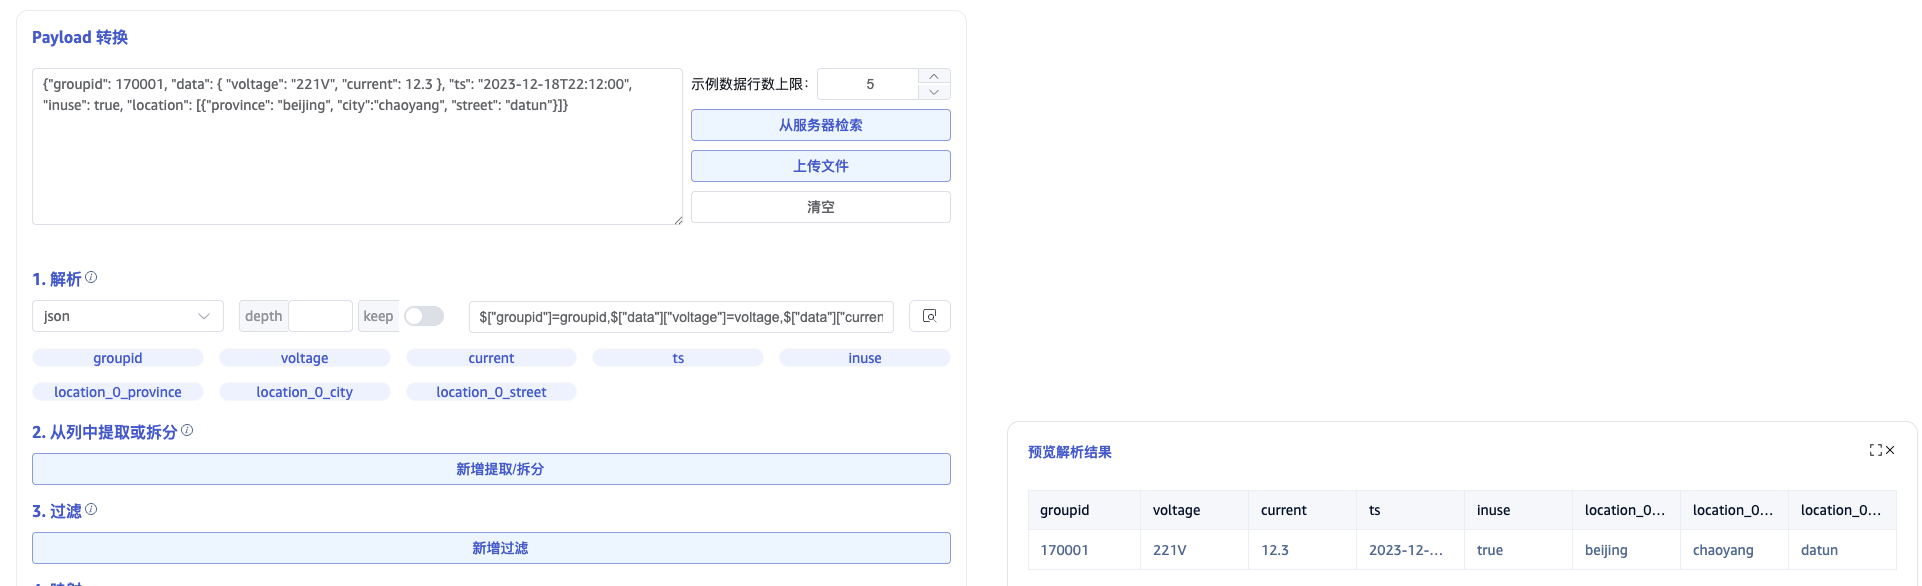Increase the 示例数据行数上限 value with up arrow
The height and width of the screenshot is (586, 1922).
pyautogui.click(x=933, y=77)
